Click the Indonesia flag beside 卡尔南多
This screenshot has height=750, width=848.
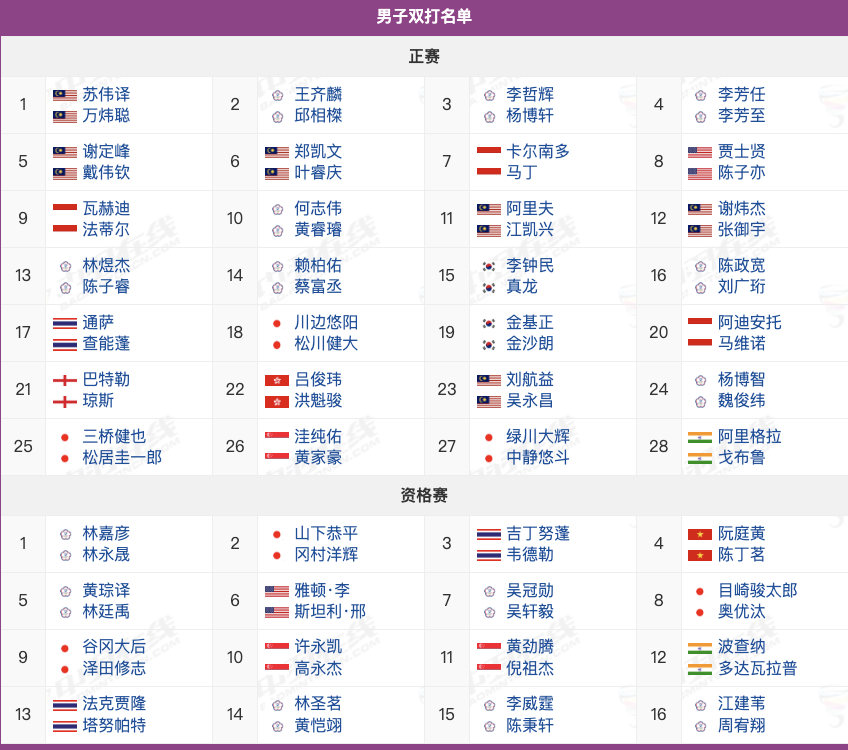coord(488,150)
